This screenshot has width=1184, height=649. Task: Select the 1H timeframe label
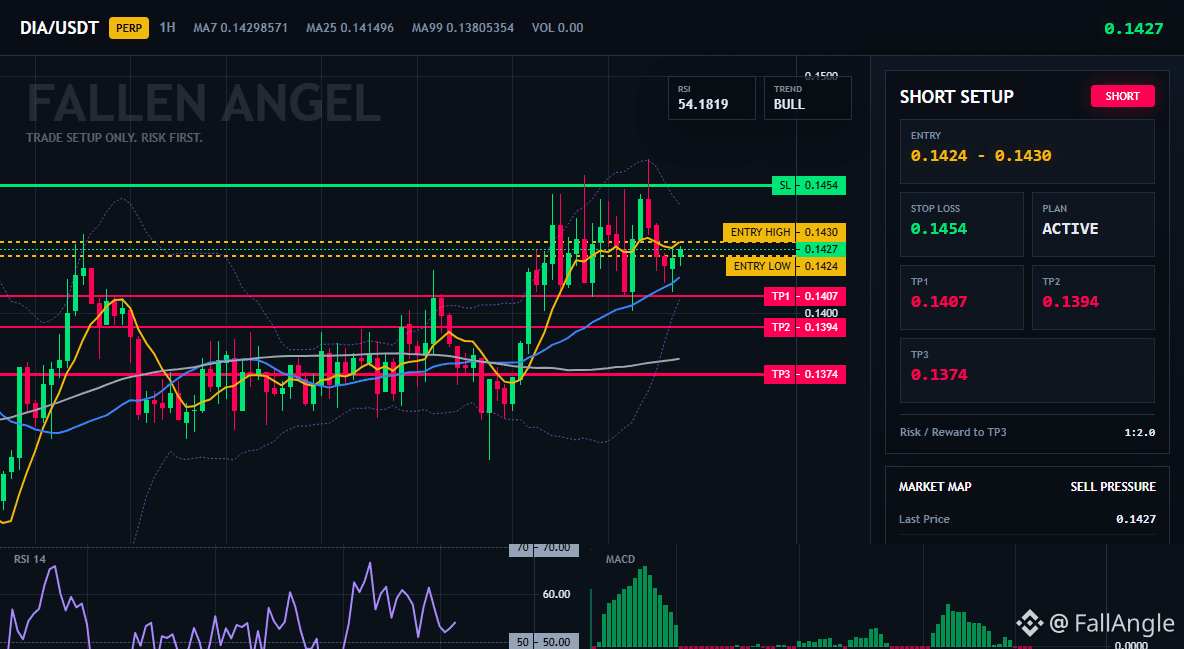(168, 27)
